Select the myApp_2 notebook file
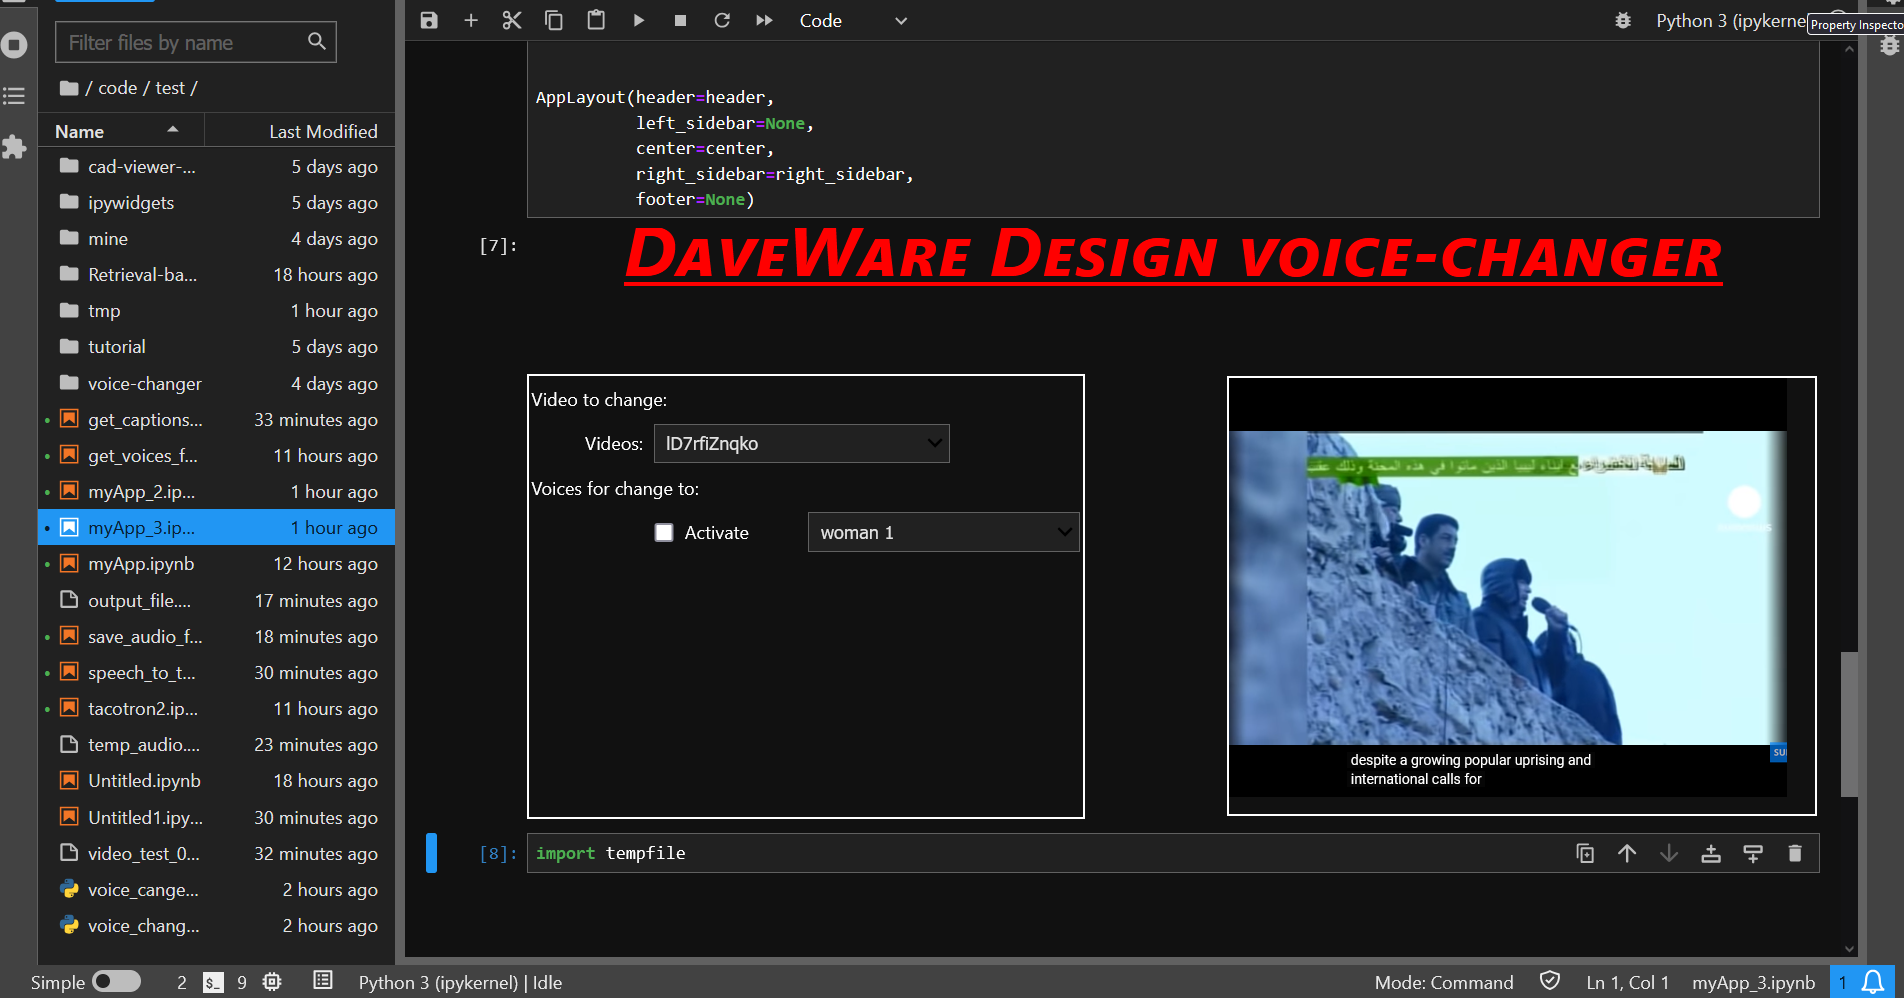This screenshot has width=1904, height=1000. coord(216,492)
